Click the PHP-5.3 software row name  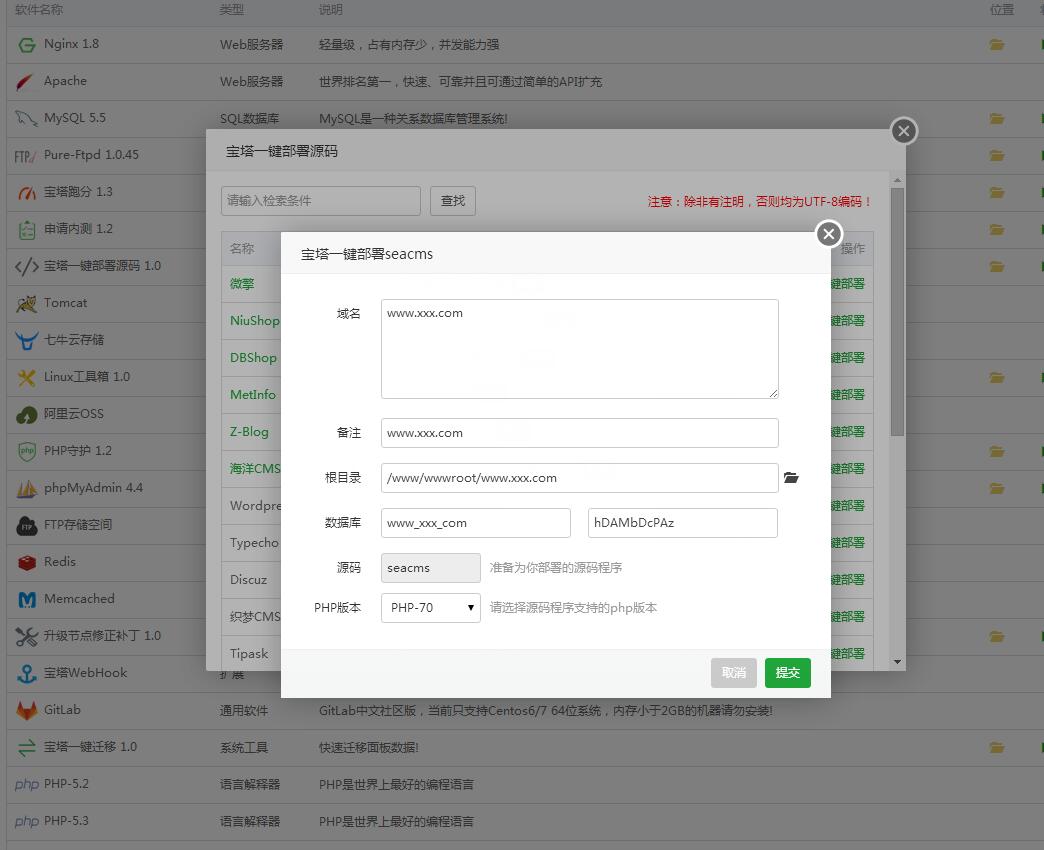(66, 821)
